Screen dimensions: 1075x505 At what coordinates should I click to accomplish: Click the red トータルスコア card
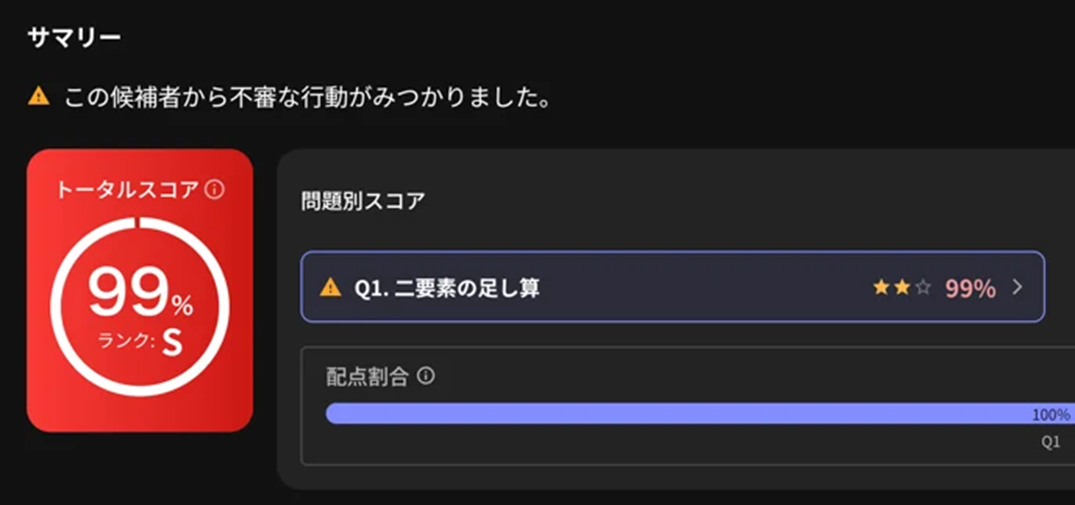[140, 291]
